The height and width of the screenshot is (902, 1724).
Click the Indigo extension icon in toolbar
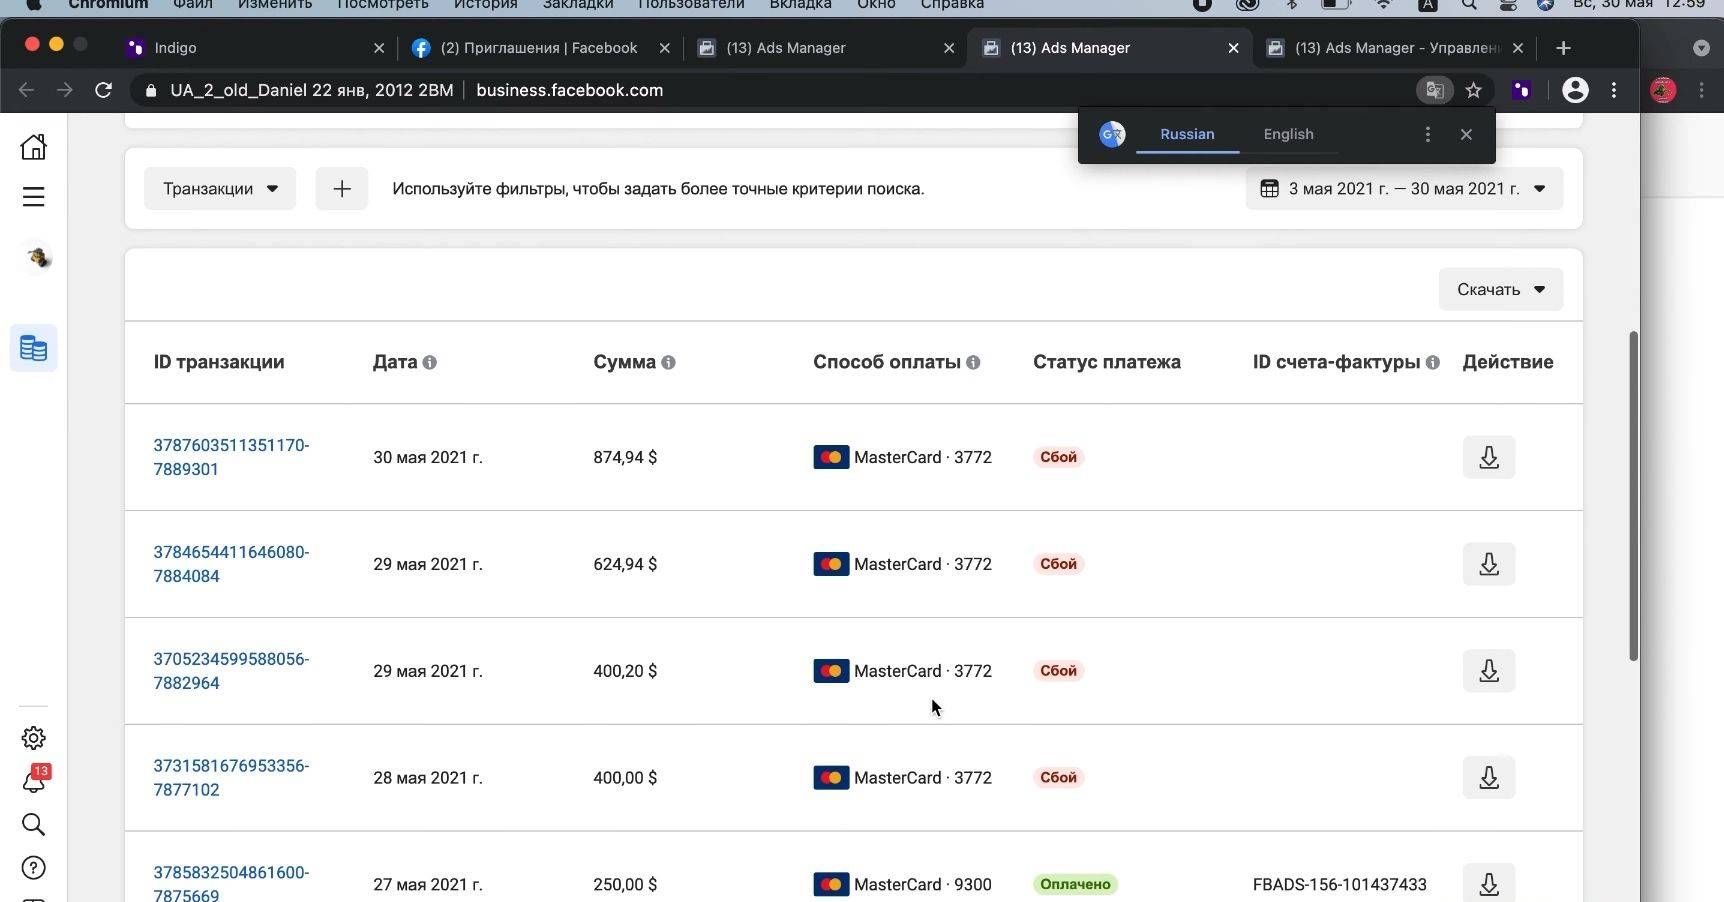pyautogui.click(x=1521, y=90)
